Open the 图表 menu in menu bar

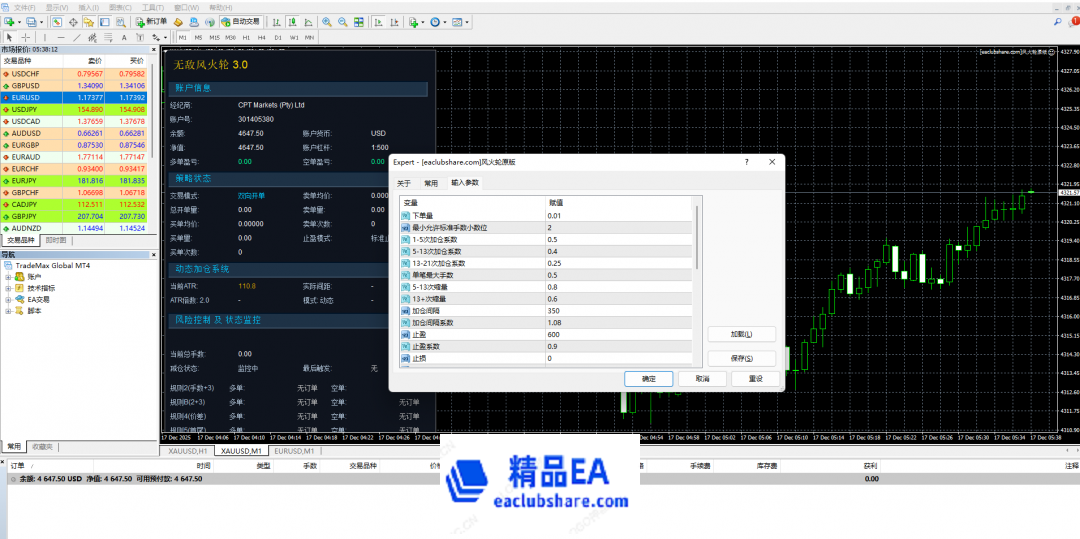tap(119, 6)
